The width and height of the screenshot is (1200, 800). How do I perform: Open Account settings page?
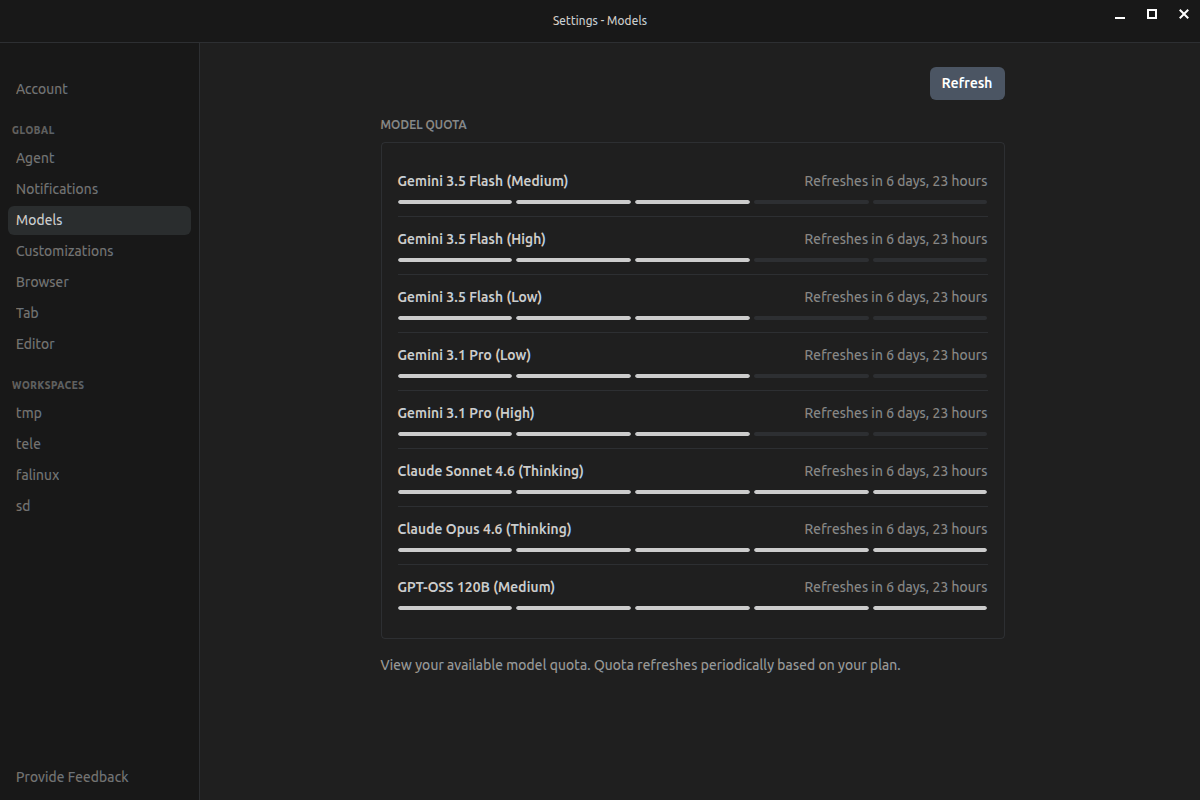[x=42, y=89]
